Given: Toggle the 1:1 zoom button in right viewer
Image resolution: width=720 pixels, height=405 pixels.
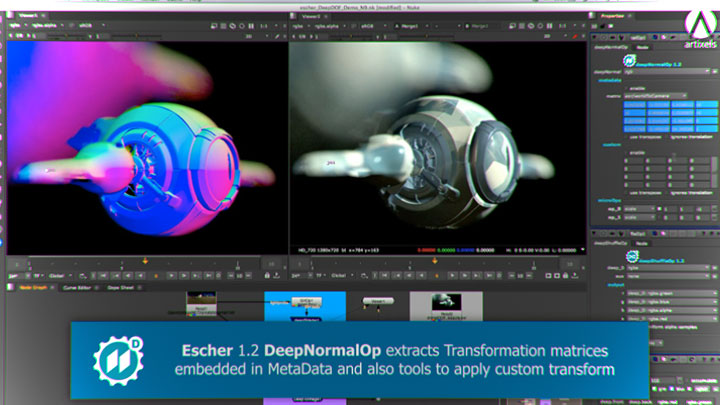Looking at the screenshot, I should pyautogui.click(x=562, y=26).
